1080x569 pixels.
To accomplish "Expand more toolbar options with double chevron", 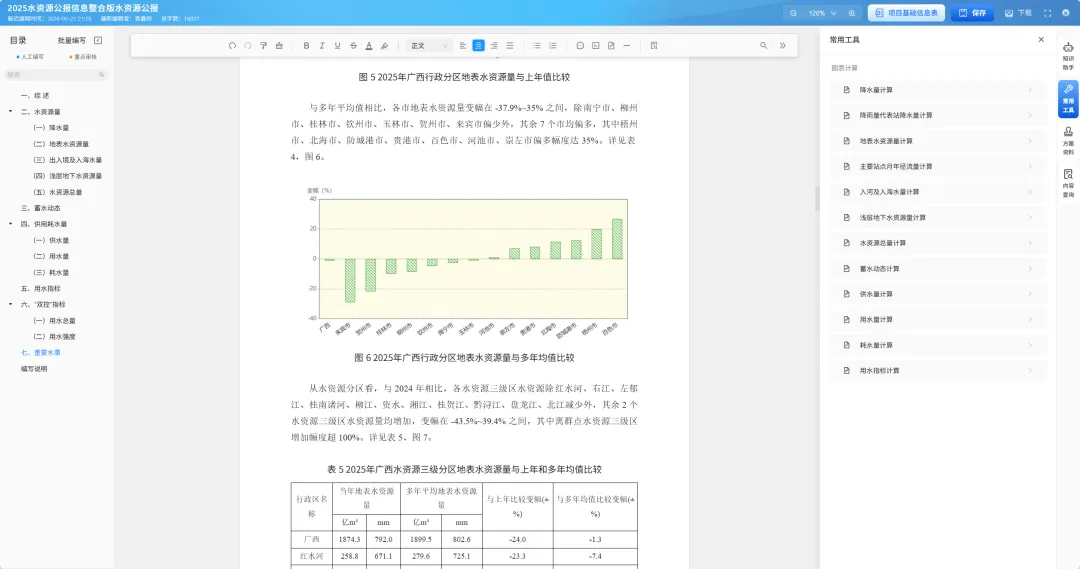I will [x=782, y=45].
